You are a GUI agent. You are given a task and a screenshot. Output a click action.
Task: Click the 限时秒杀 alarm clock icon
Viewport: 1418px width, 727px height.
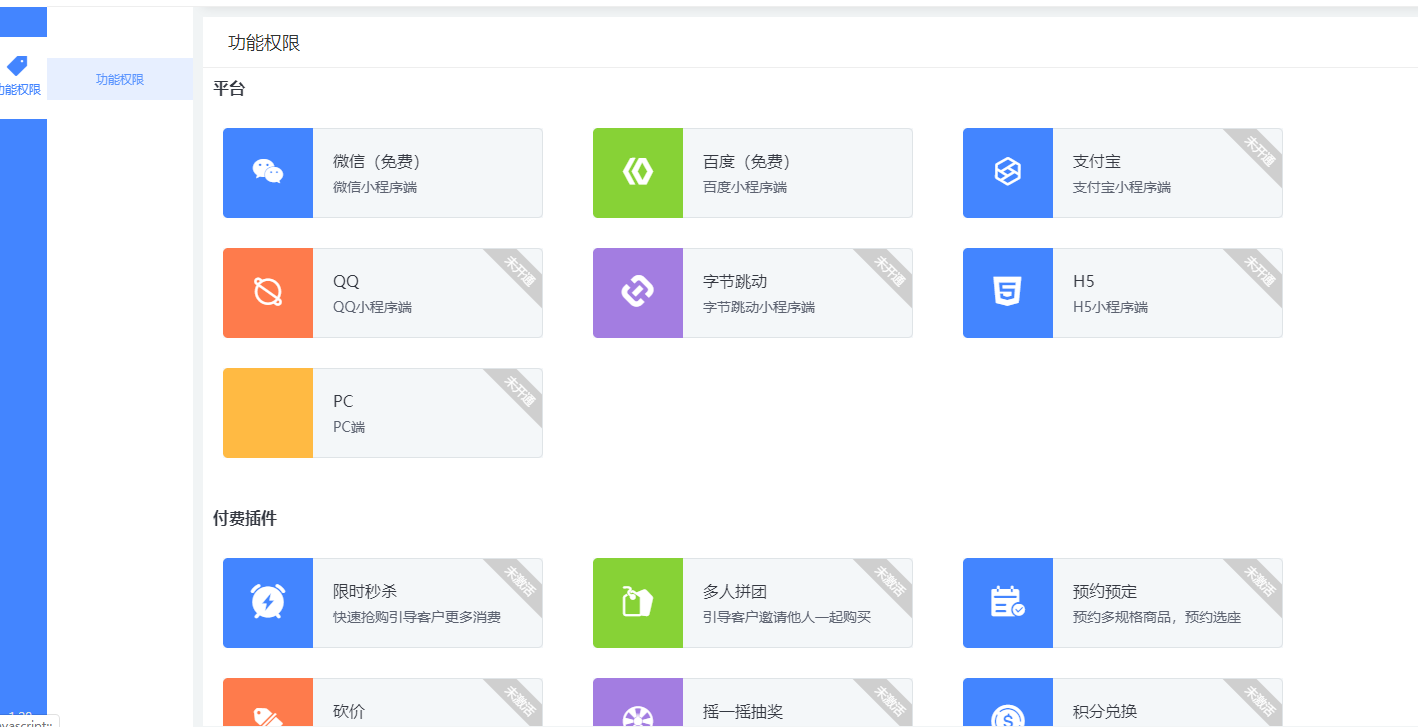tap(268, 602)
